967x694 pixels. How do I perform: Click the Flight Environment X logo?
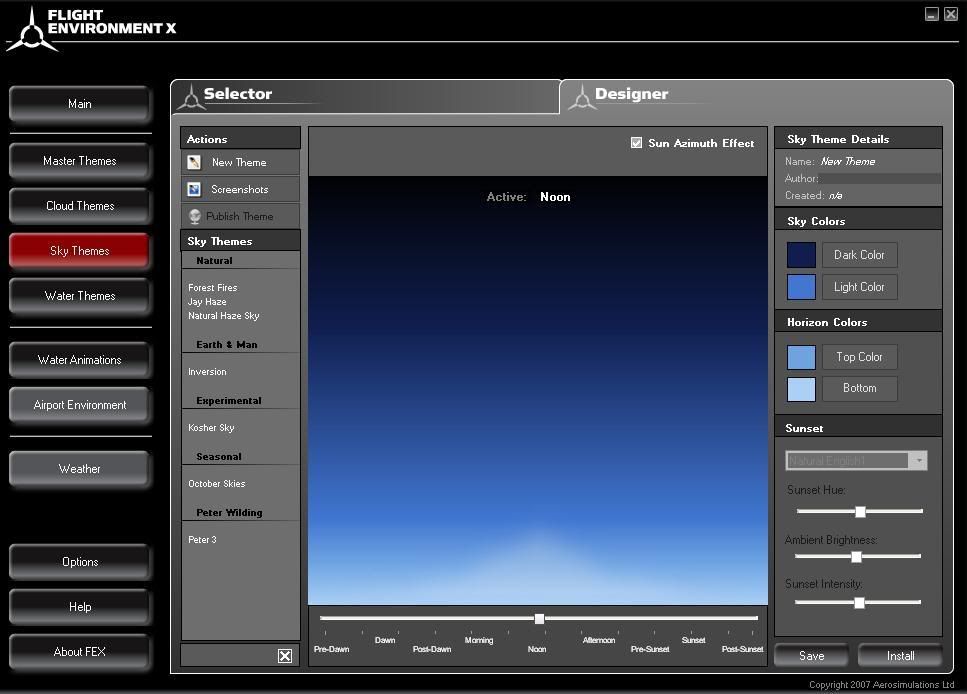tap(30, 30)
